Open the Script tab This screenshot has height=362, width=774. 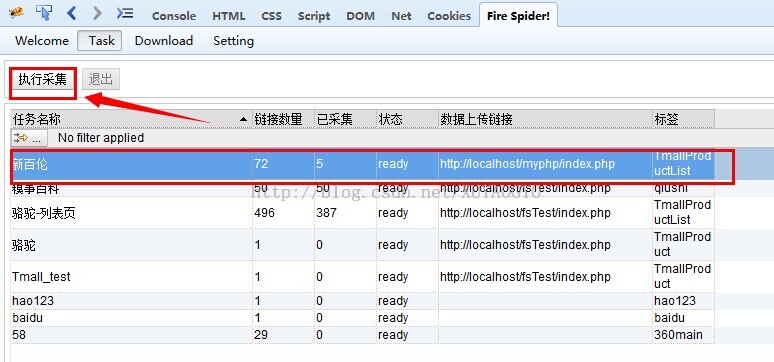pos(314,16)
